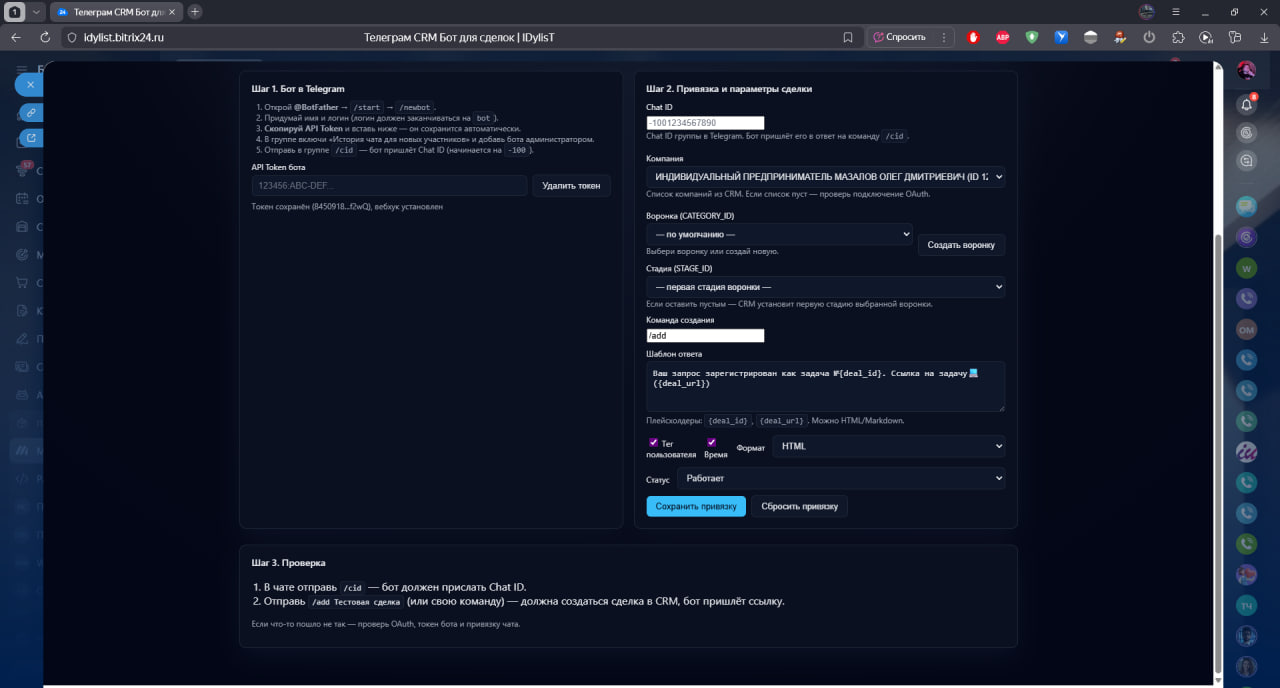Open the Bitrix24 notifications bell
1280x688 pixels.
click(x=1246, y=104)
